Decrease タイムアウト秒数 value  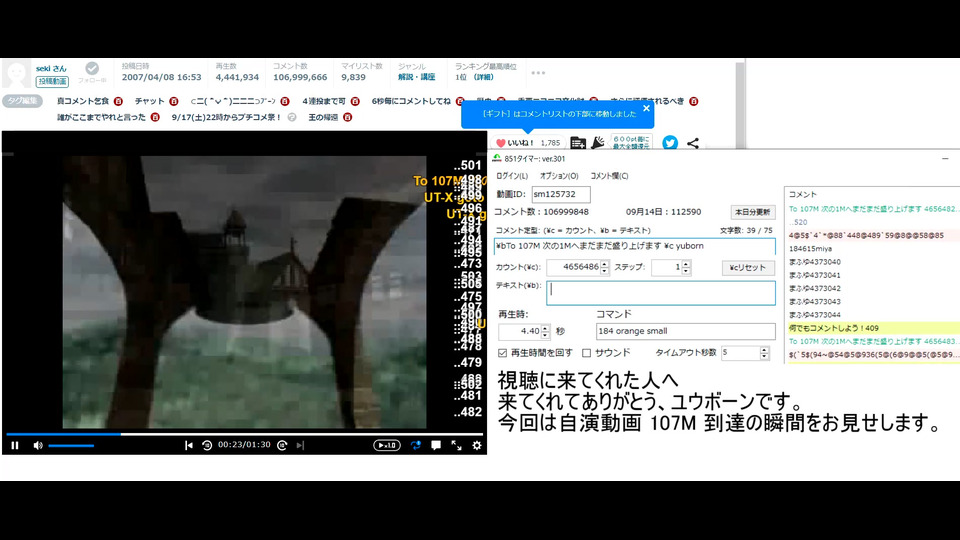[x=764, y=357]
